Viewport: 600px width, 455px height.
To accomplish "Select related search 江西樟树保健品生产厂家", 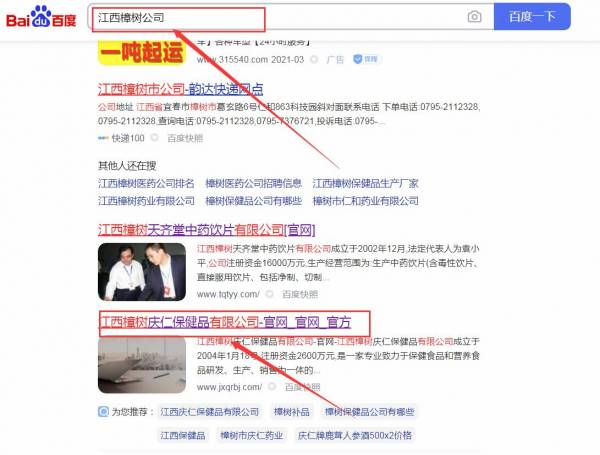I will pyautogui.click(x=365, y=183).
